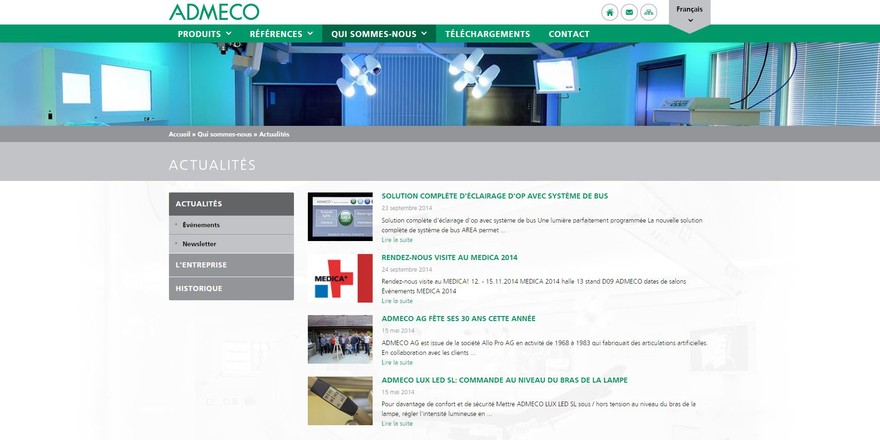
Task: Open the MEDICA logo thumbnail
Action: 340,278
